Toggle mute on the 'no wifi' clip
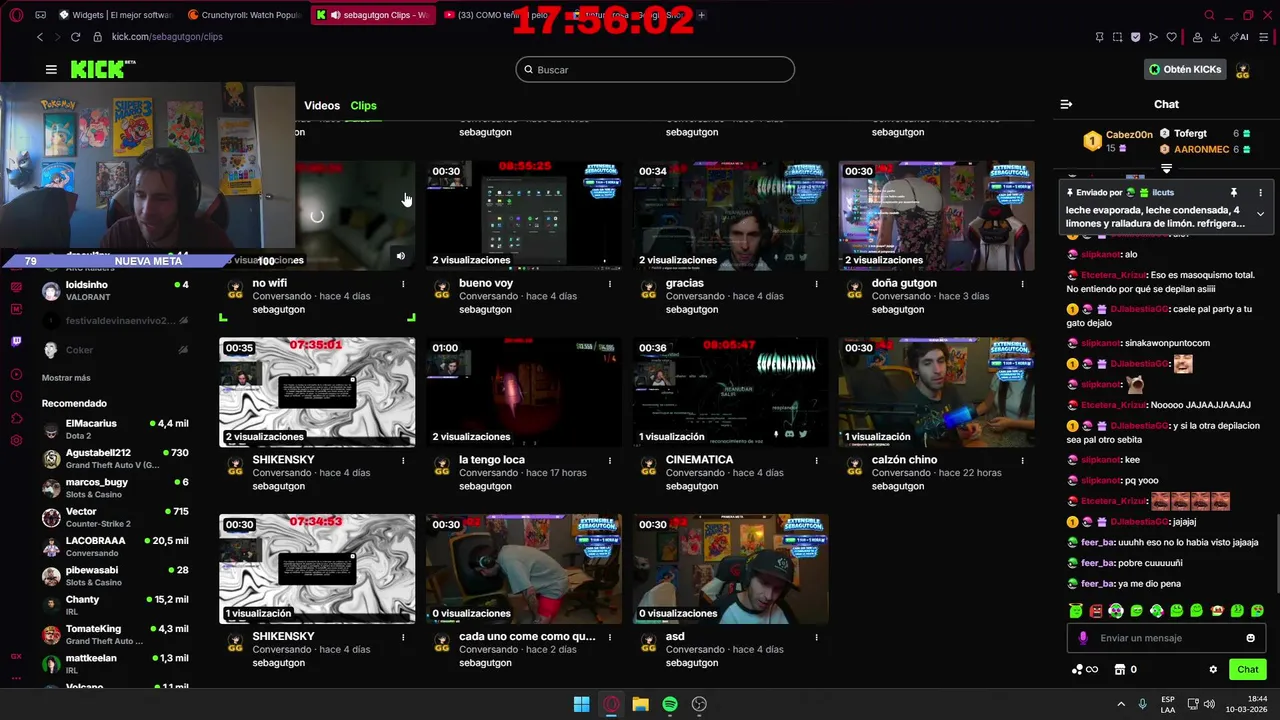The image size is (1280, 720). (x=400, y=256)
